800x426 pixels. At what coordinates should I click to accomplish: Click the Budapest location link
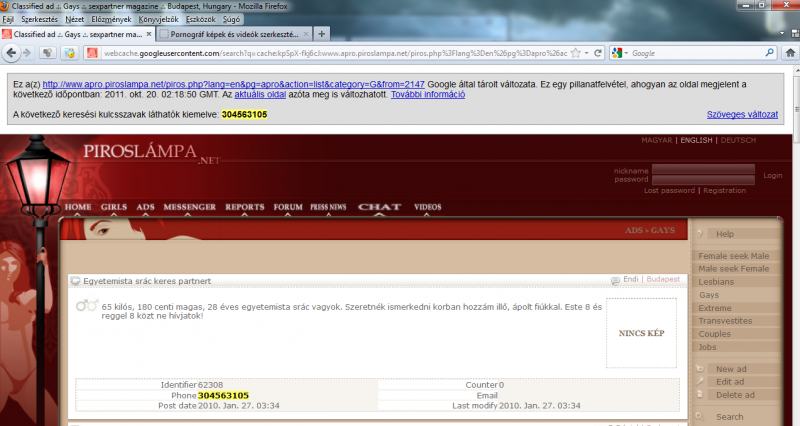tap(663, 279)
